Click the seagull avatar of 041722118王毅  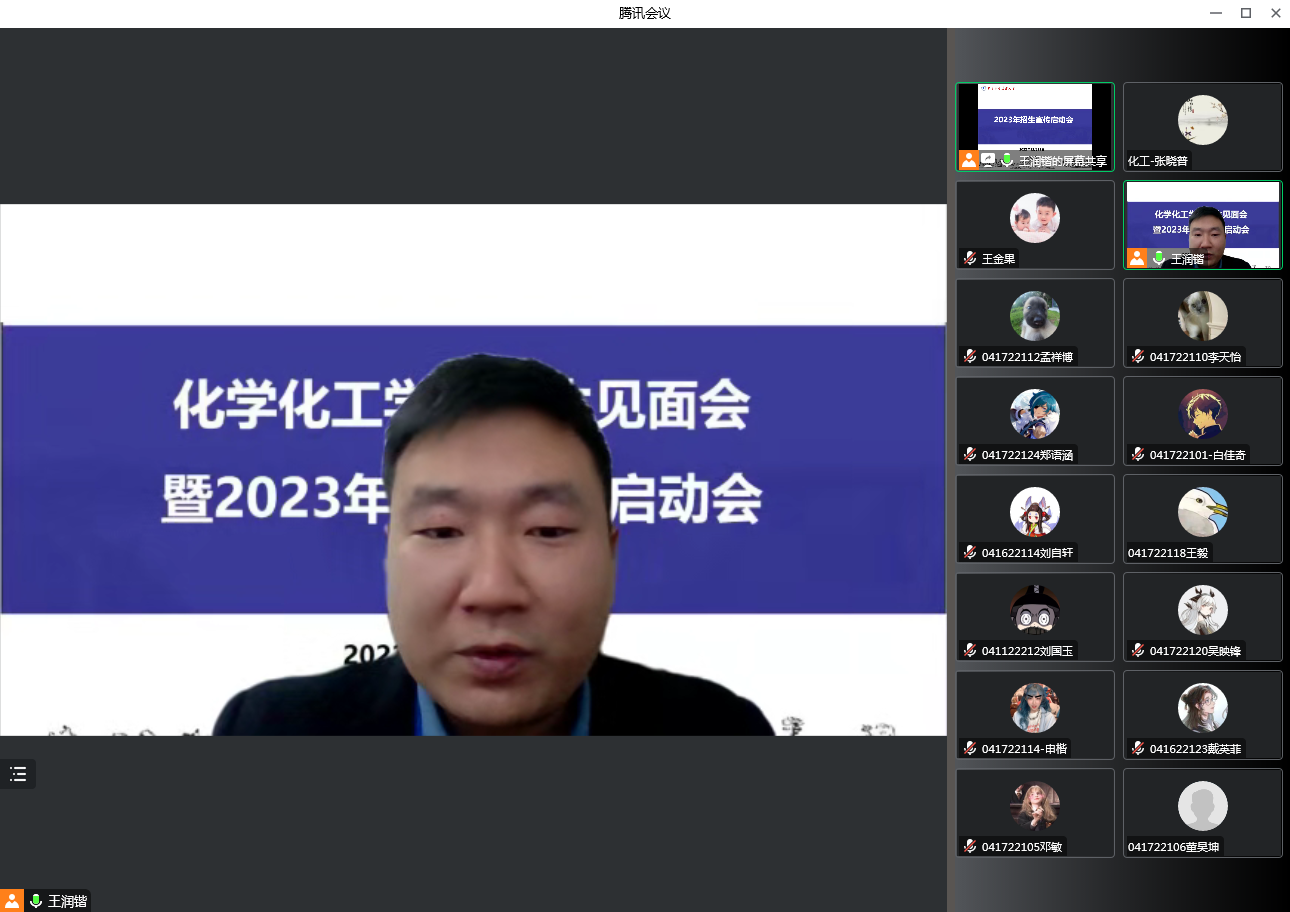tap(1202, 512)
